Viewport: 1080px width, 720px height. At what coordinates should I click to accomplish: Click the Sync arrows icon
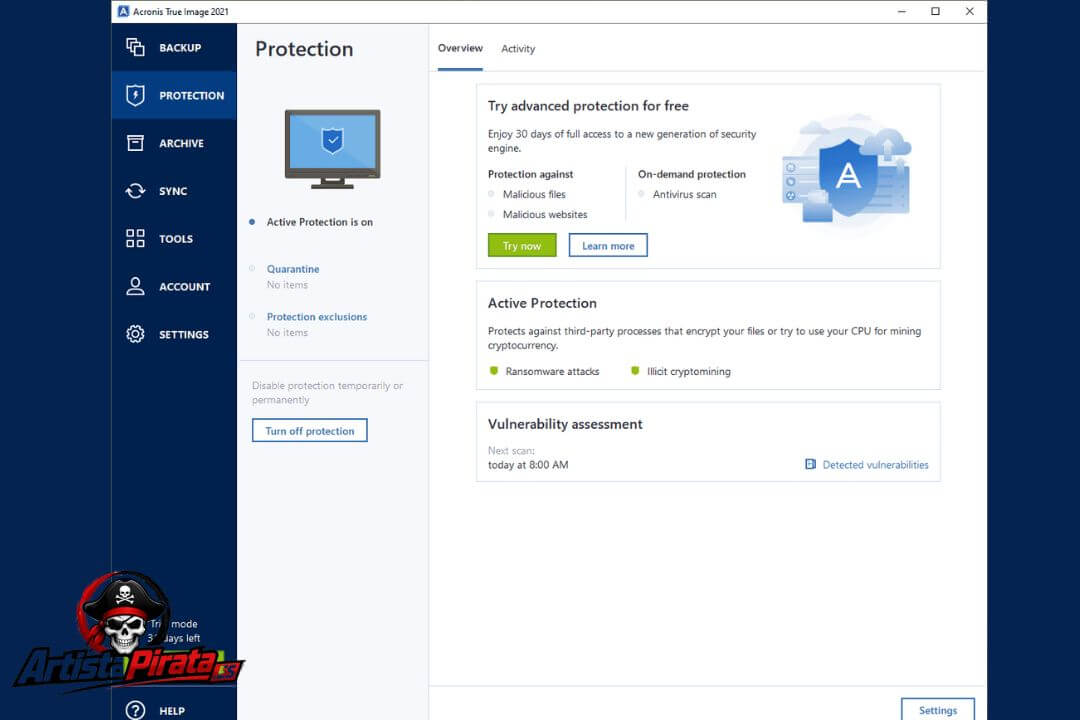point(135,191)
